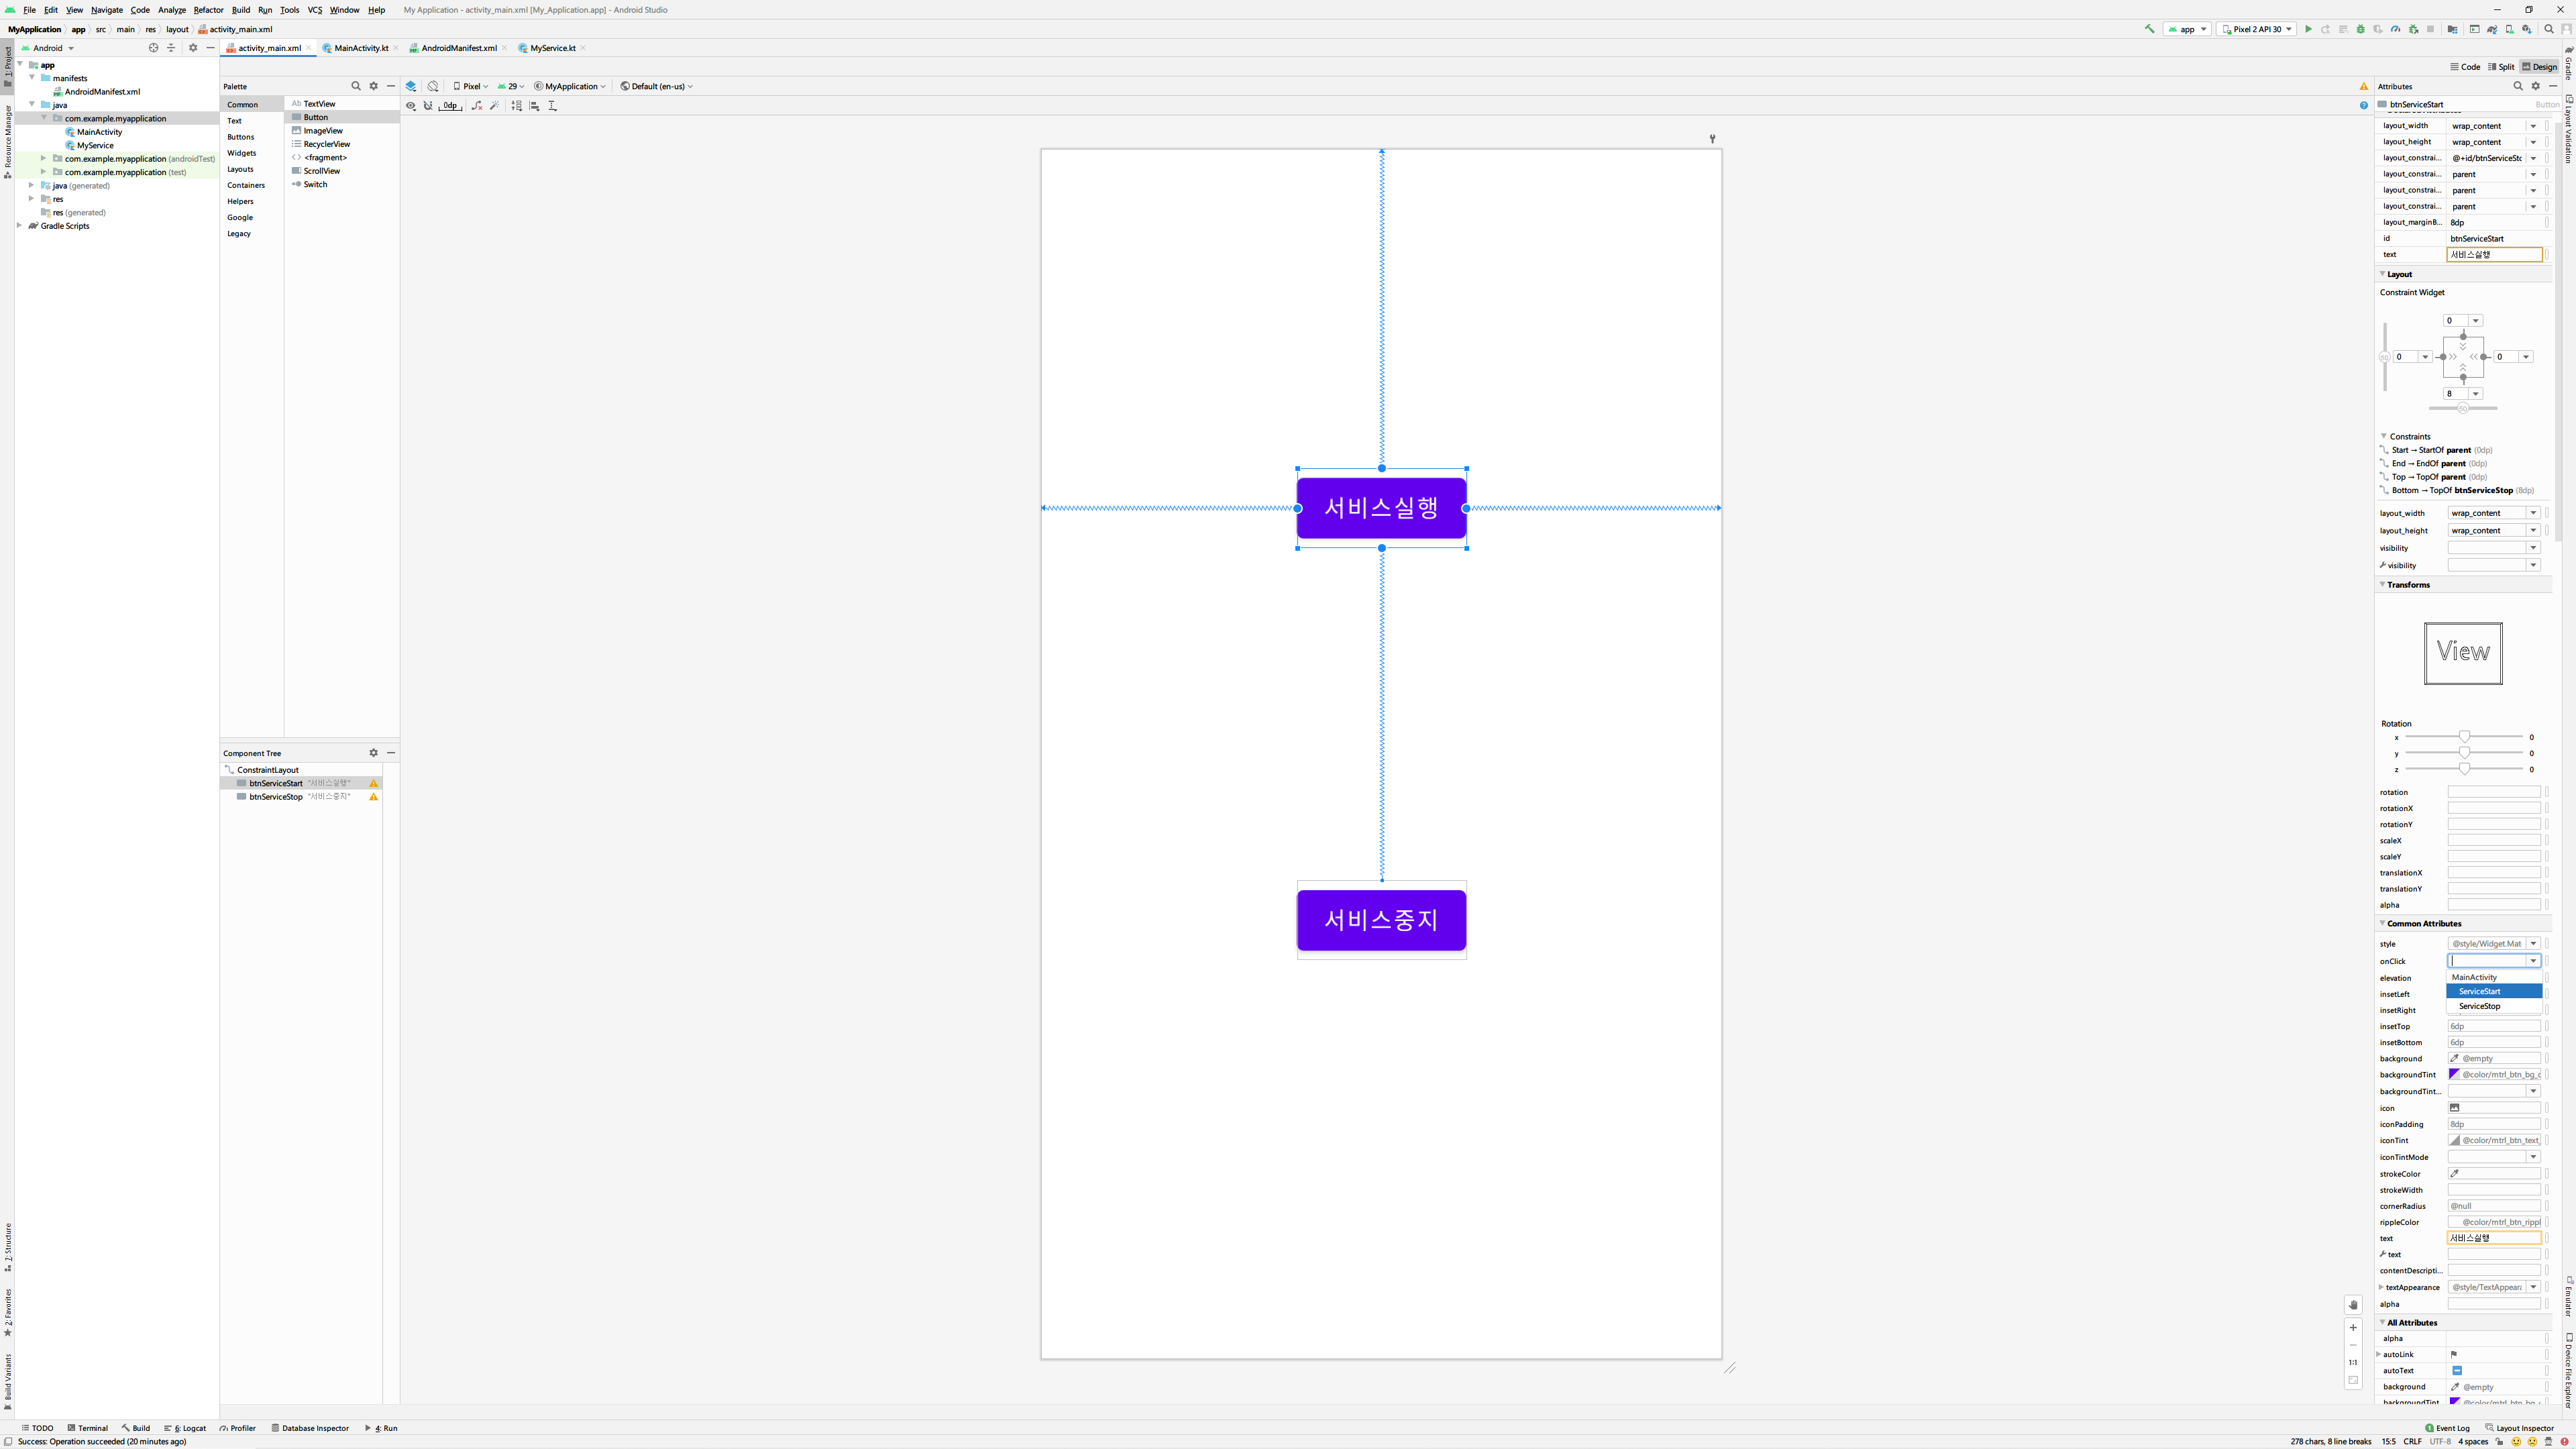The height and width of the screenshot is (1449, 2576).
Task: Select ServiceStop from the onClick list
Action: point(2480,1006)
